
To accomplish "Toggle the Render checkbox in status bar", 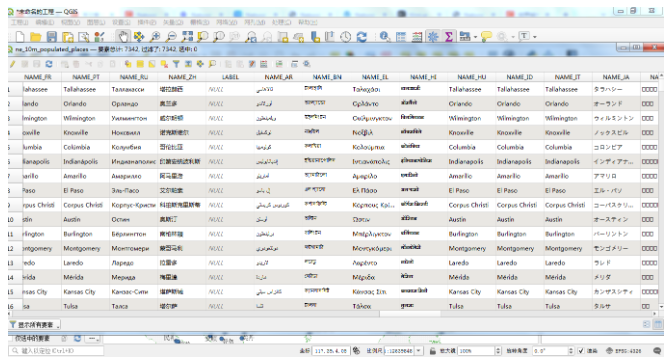I will pos(581,351).
